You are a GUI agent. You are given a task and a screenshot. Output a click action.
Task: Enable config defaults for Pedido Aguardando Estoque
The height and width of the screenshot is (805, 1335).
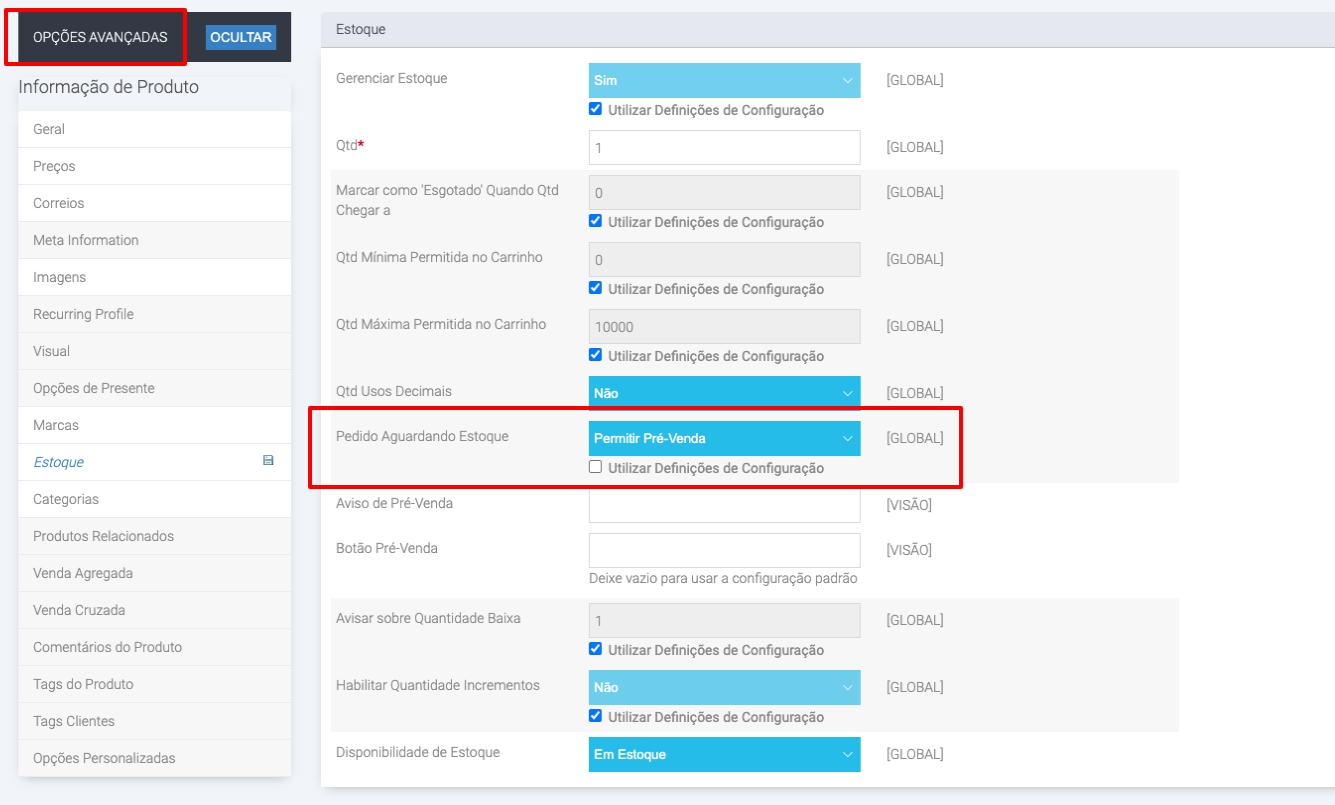(x=596, y=467)
